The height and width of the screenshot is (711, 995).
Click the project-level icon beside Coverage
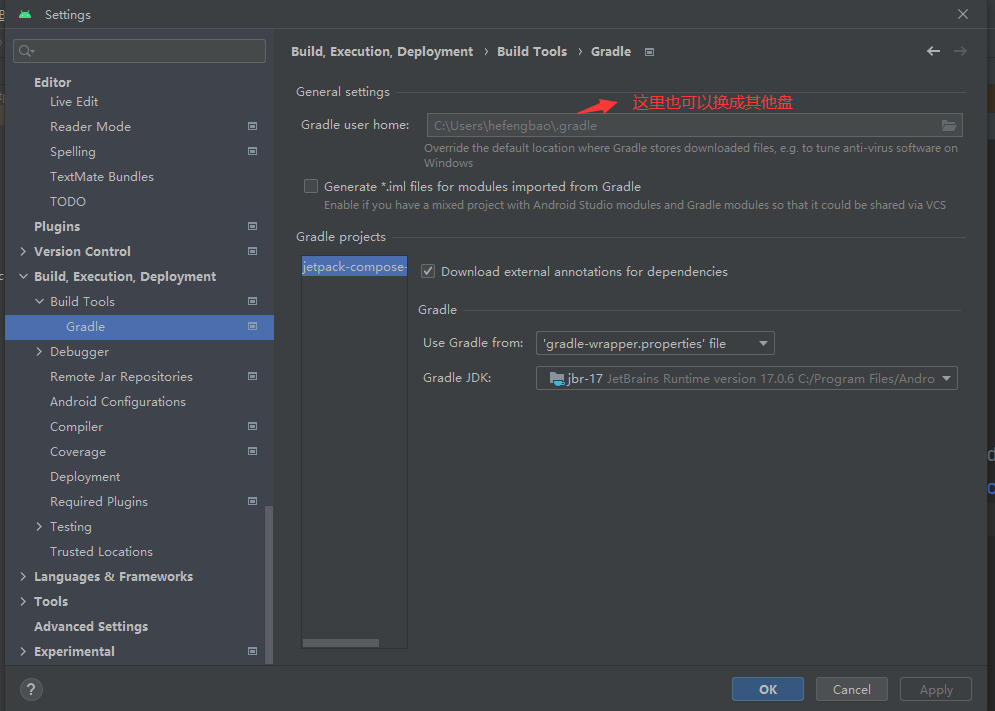[253, 451]
